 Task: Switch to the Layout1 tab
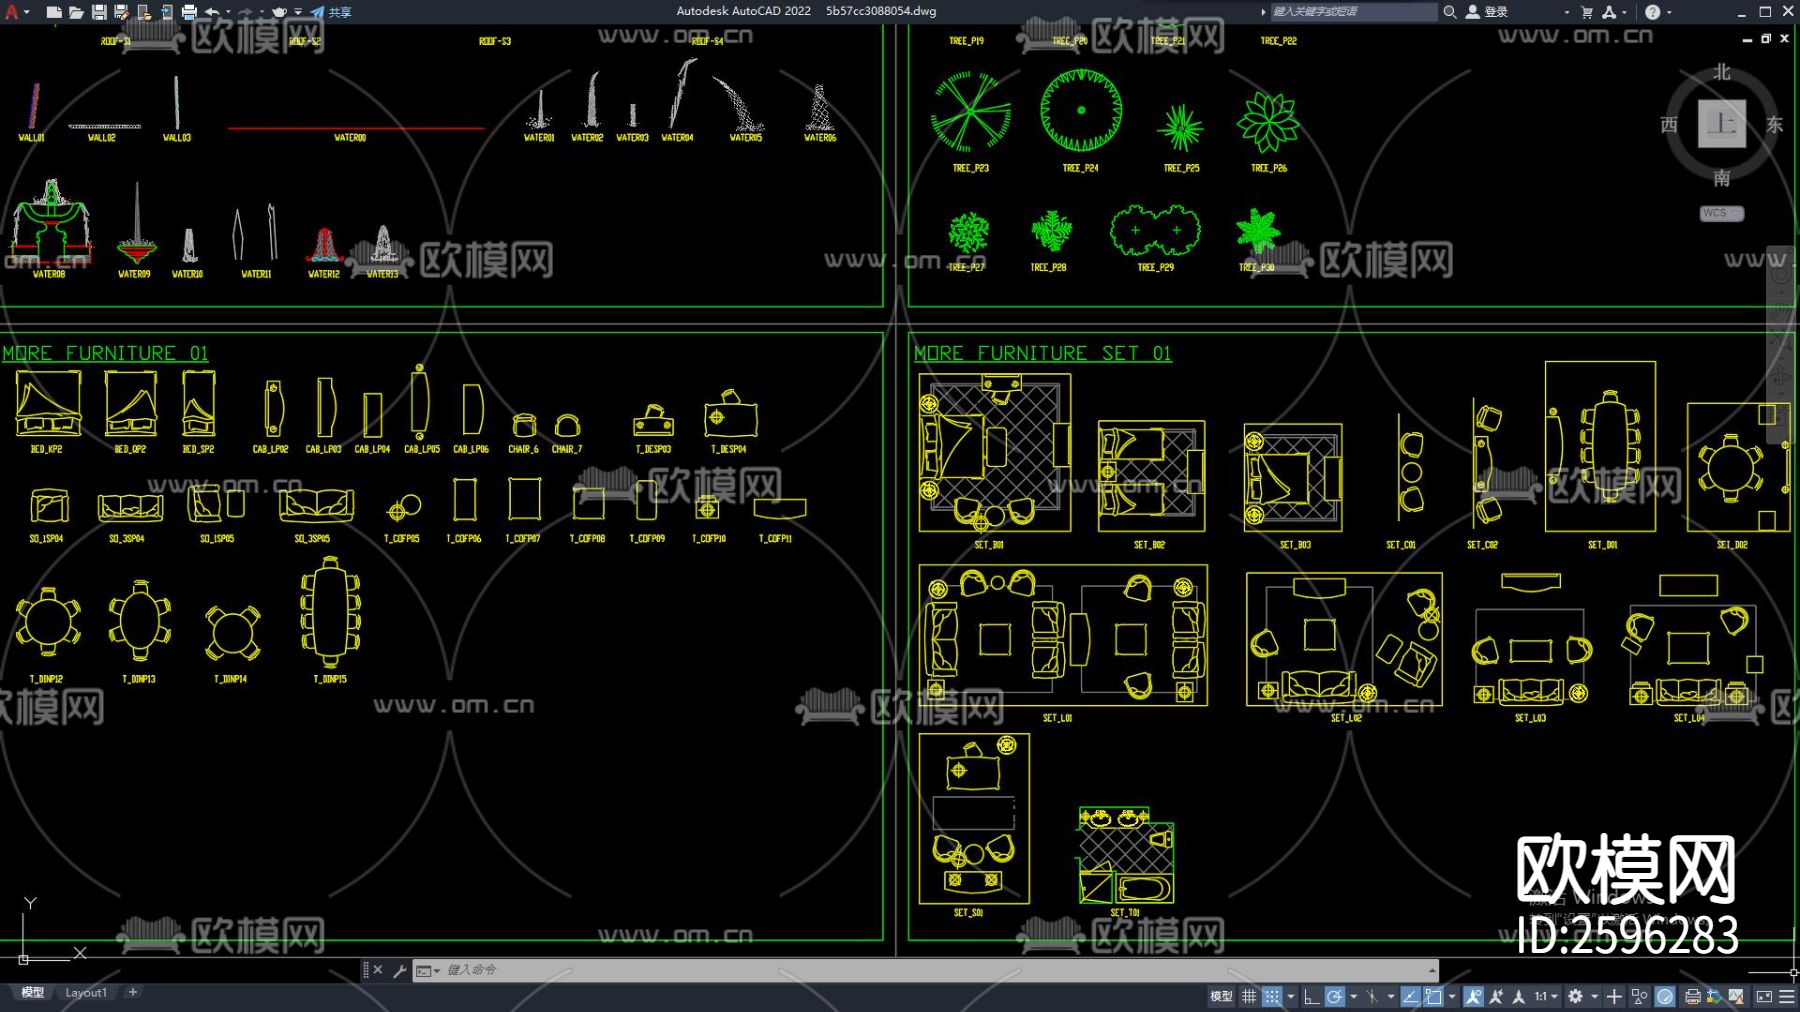click(86, 993)
